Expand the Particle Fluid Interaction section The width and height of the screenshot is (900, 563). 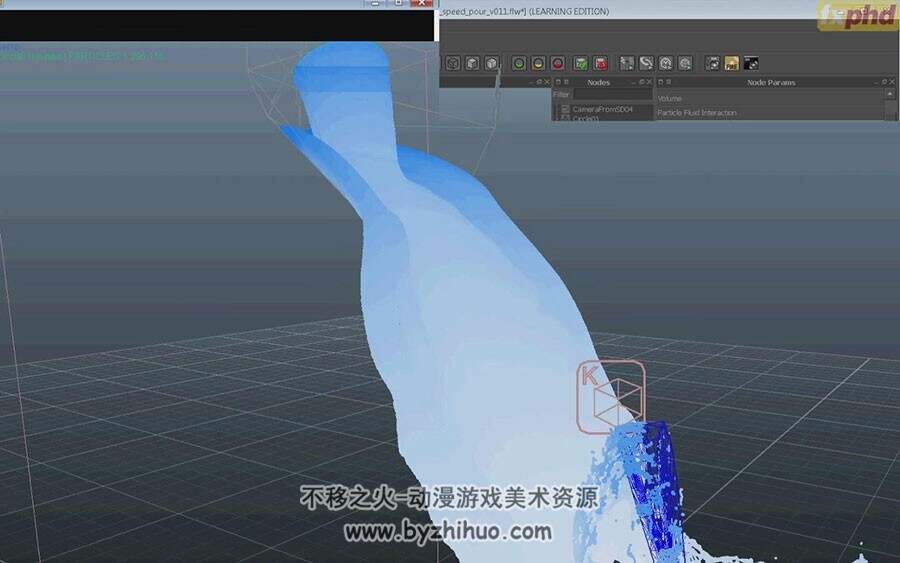697,113
